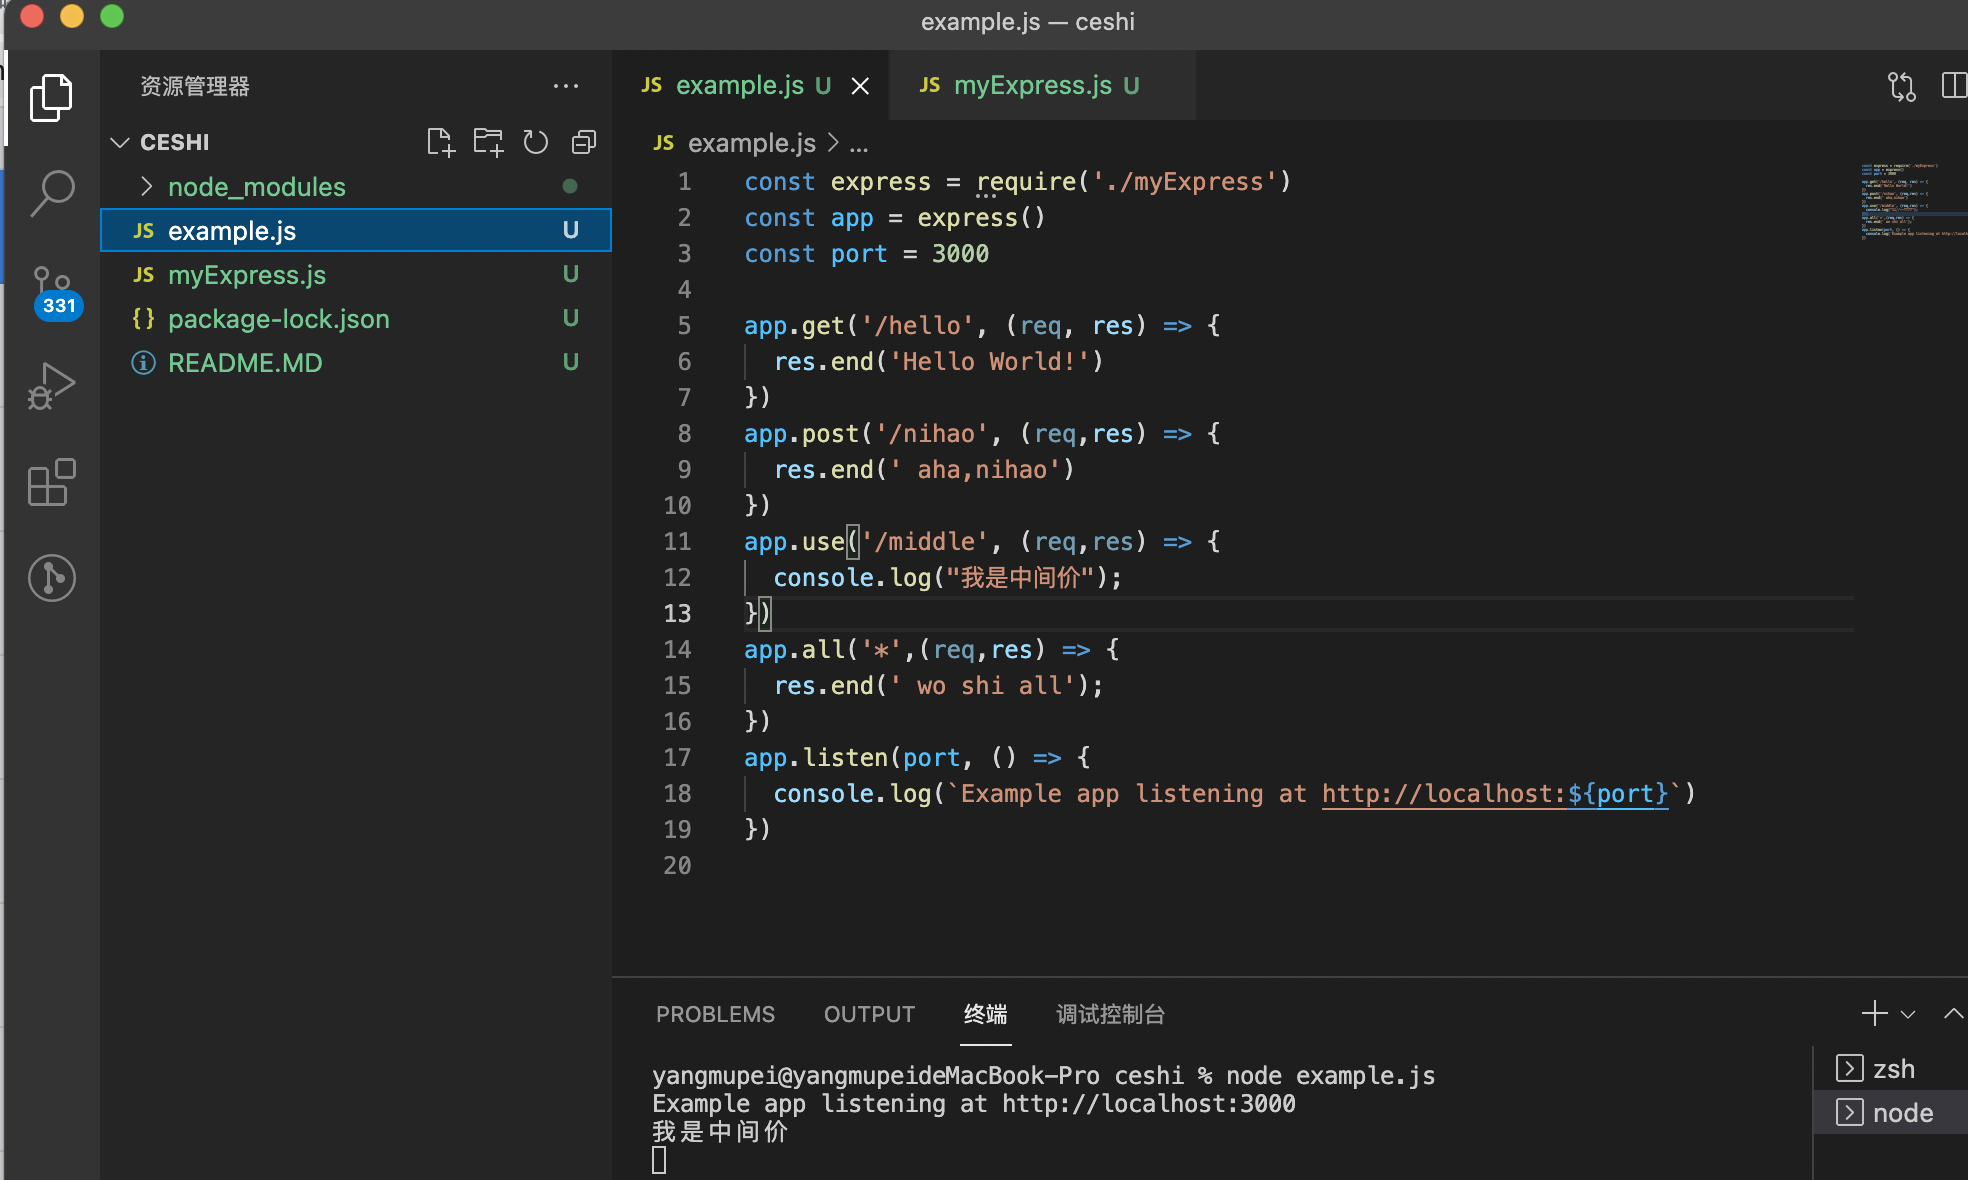The image size is (1968, 1180).
Task: Close the example.js tab
Action: (x=860, y=86)
